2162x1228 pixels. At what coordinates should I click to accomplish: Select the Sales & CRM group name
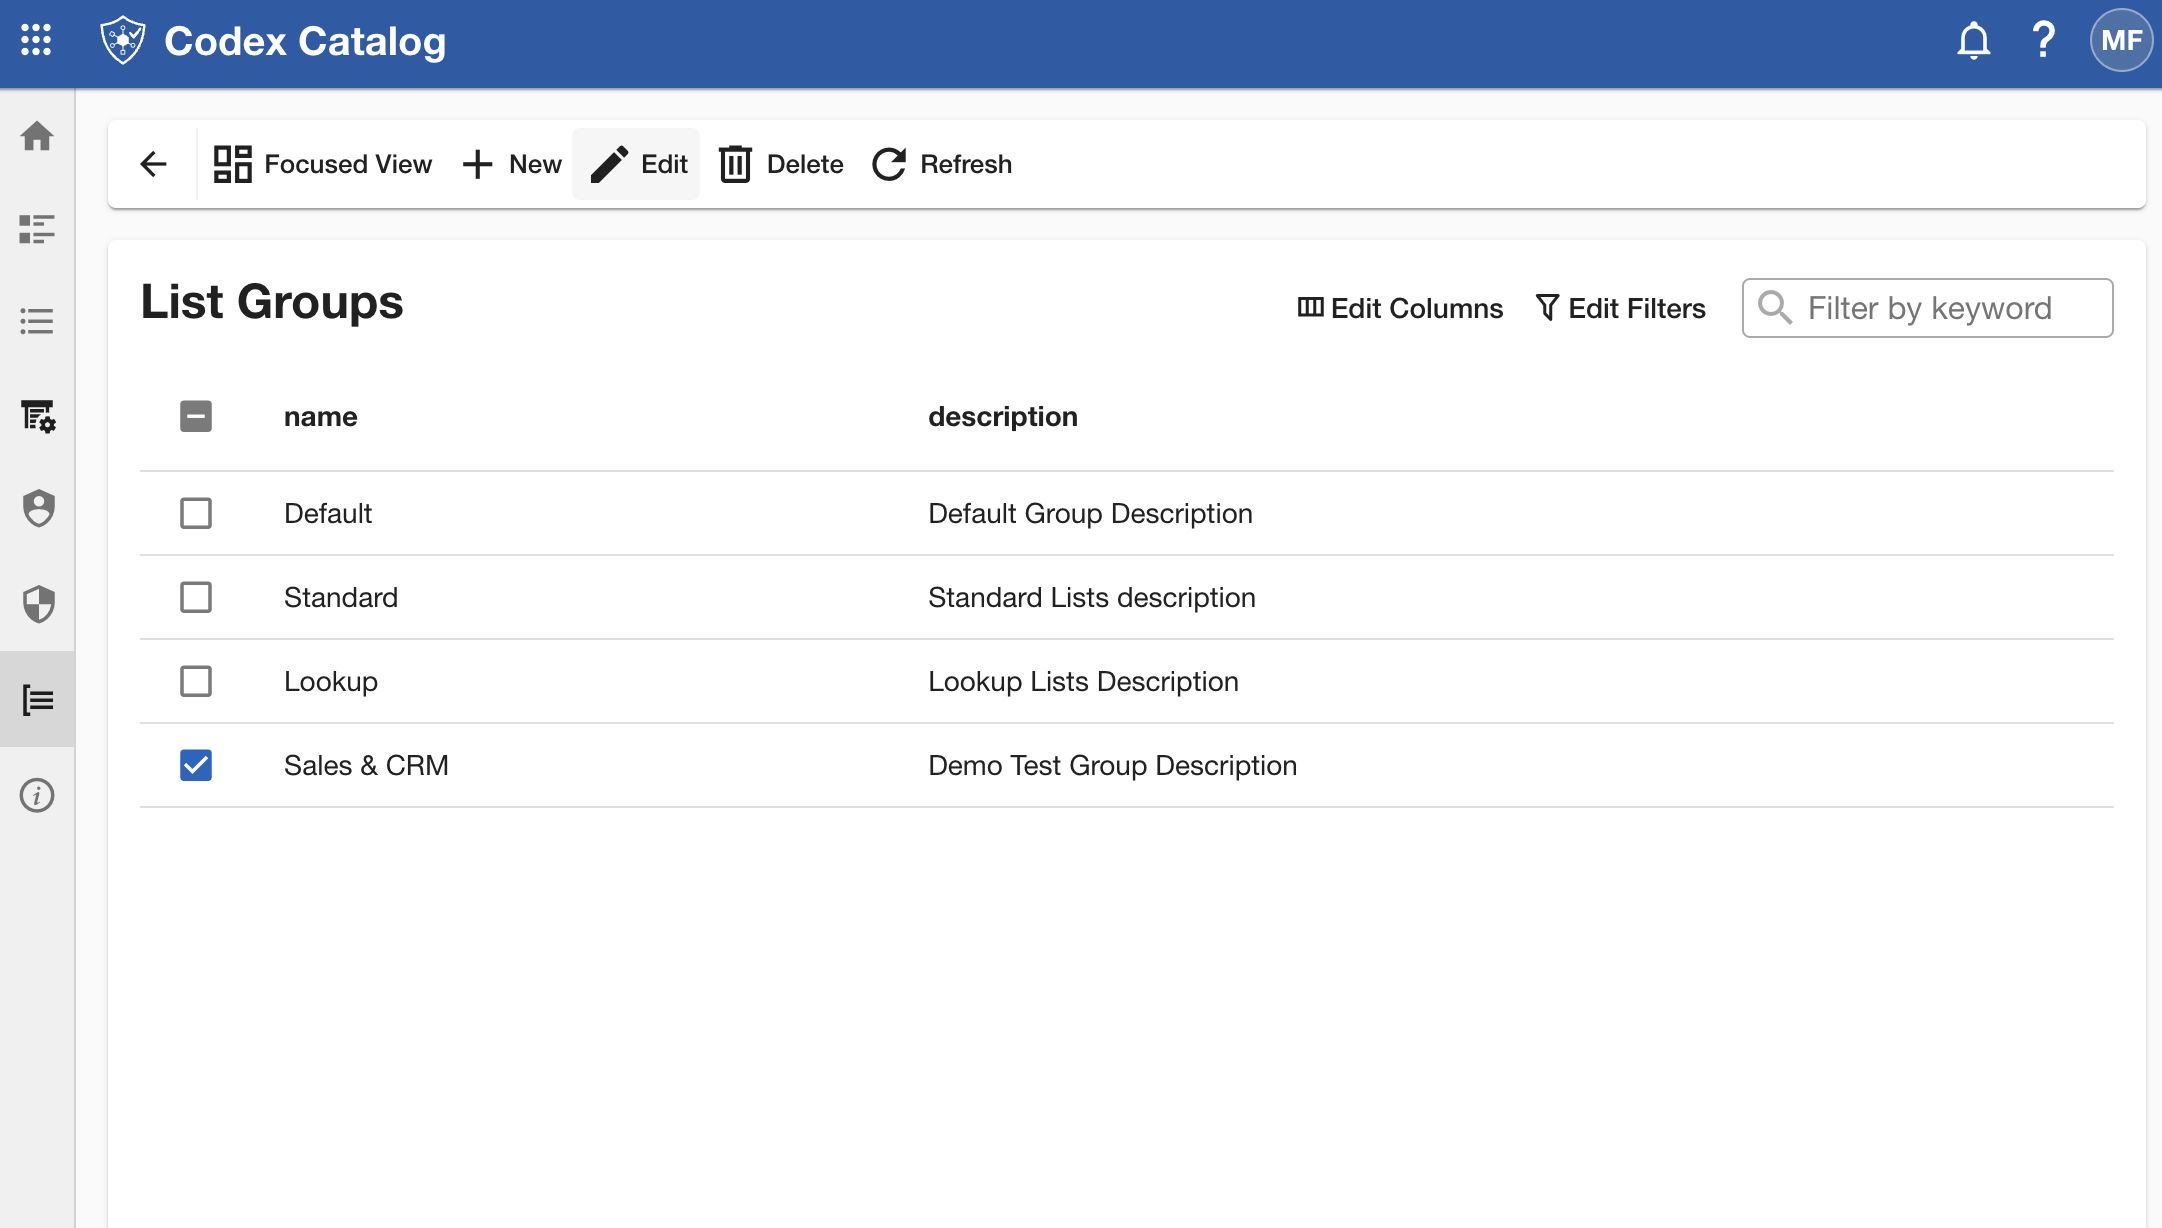click(x=366, y=765)
